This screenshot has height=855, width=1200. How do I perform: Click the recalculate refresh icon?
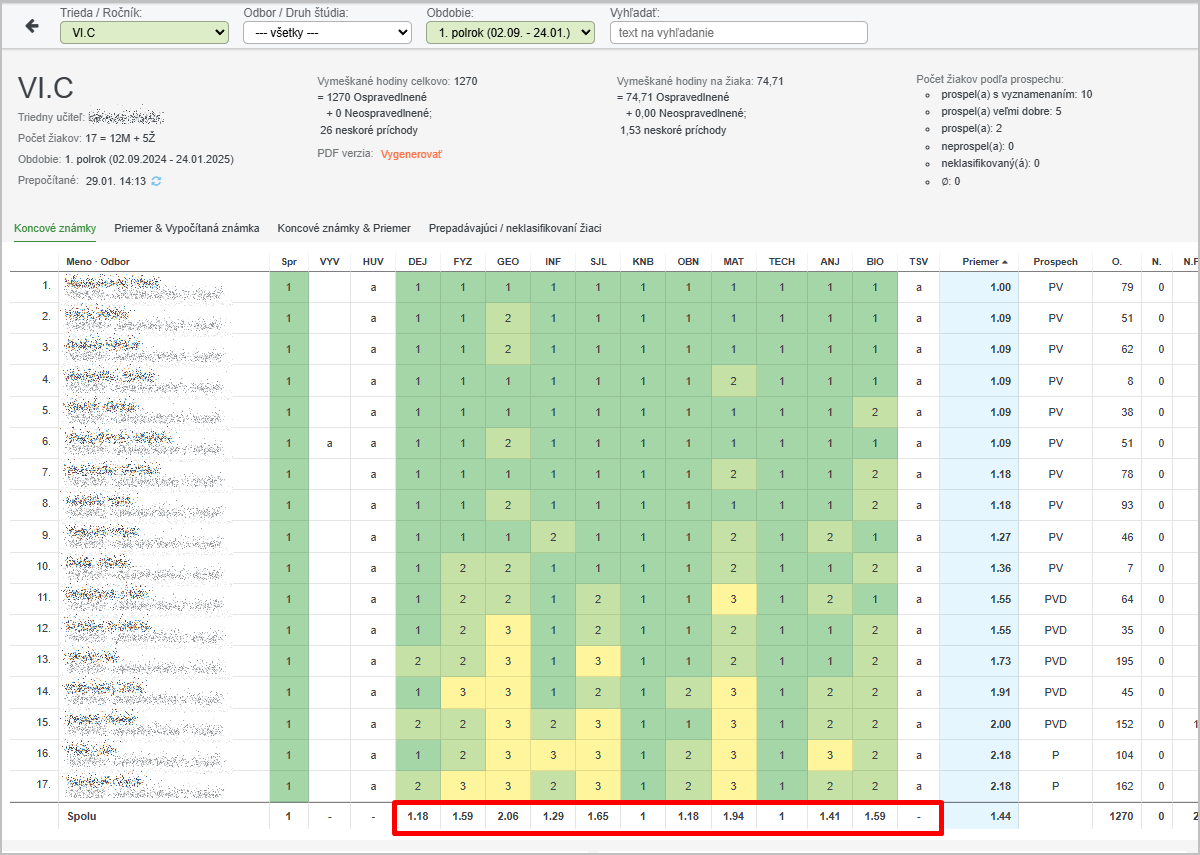[x=156, y=181]
